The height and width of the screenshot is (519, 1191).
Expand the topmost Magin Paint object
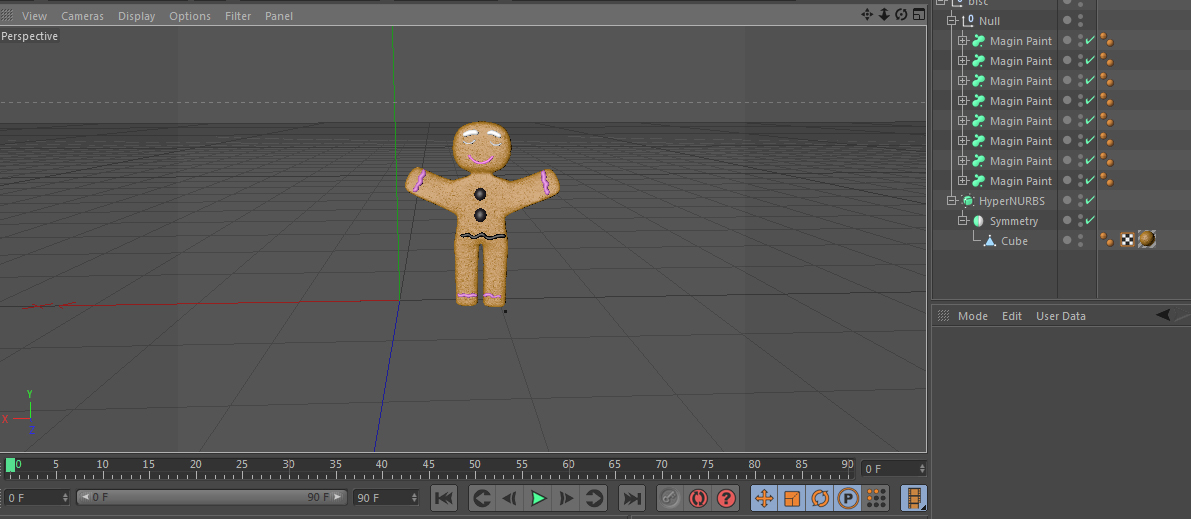[962, 40]
